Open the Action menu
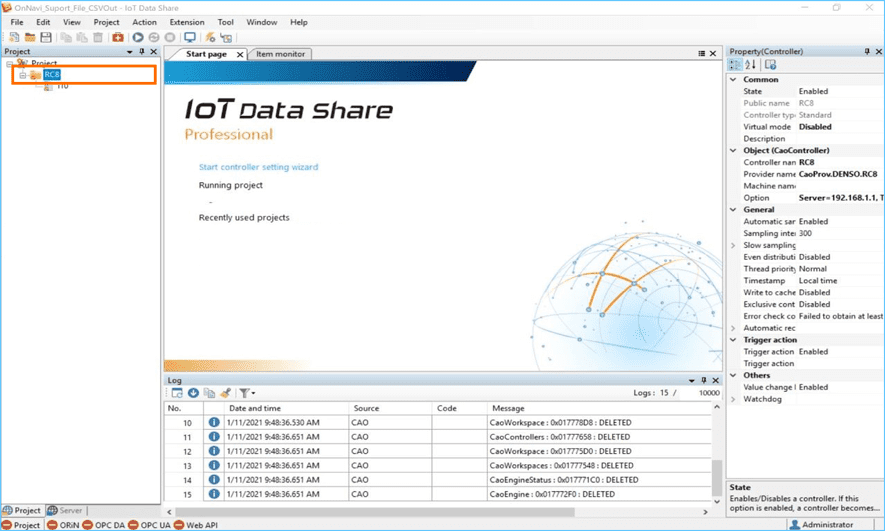Viewport: 885px width, 531px height. click(144, 23)
